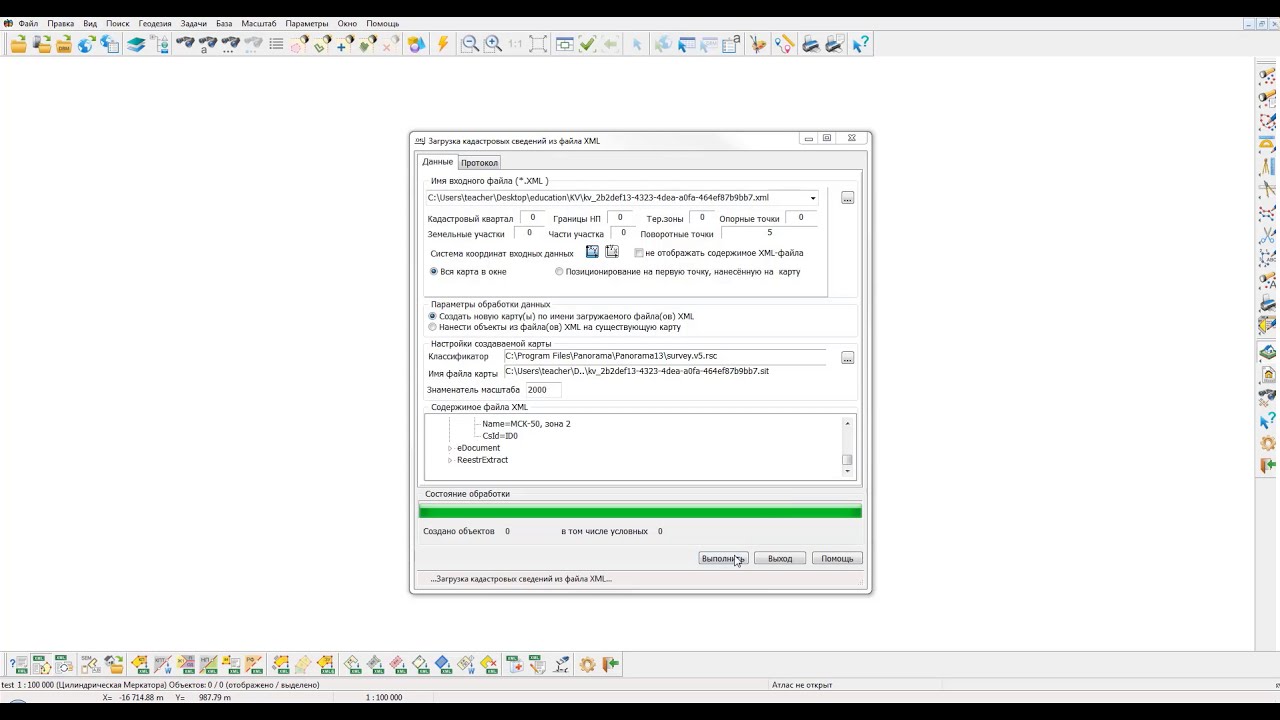Image resolution: width=1280 pixels, height=720 pixels.
Task: Click the Классификатор path field
Action: point(665,356)
